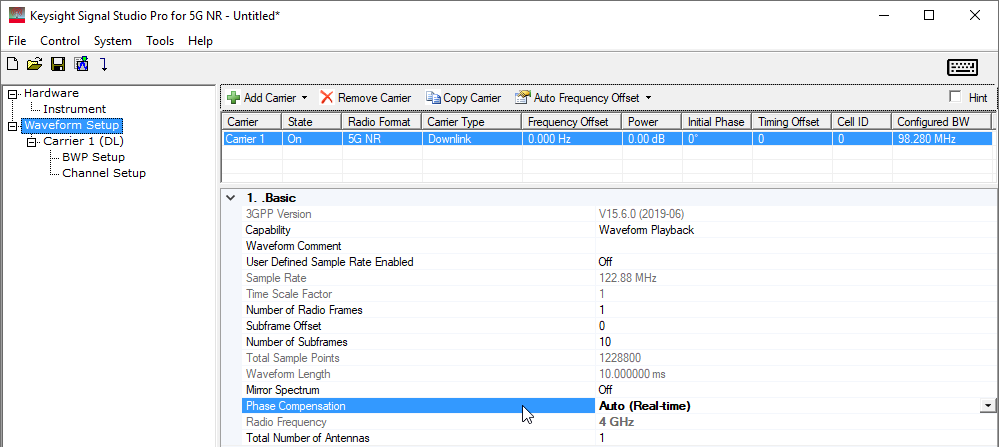Screen dimensions: 999x447
Task: Click the Carrier Type column header
Action: (471, 122)
